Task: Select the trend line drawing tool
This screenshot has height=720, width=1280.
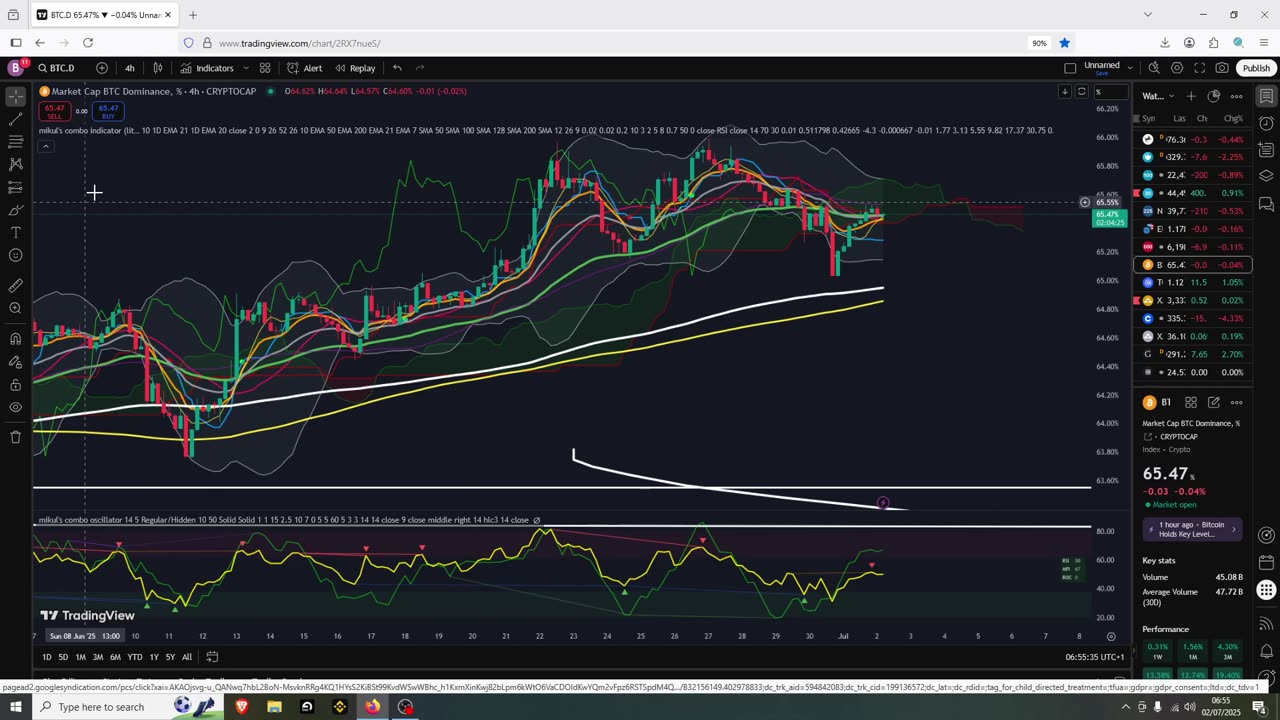Action: [16, 119]
